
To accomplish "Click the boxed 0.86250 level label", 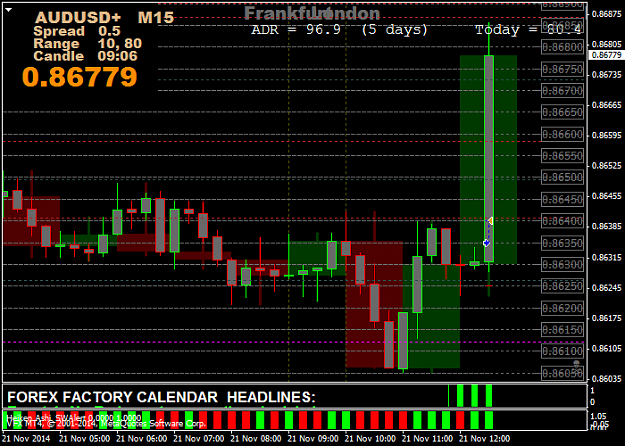I will tap(562, 286).
